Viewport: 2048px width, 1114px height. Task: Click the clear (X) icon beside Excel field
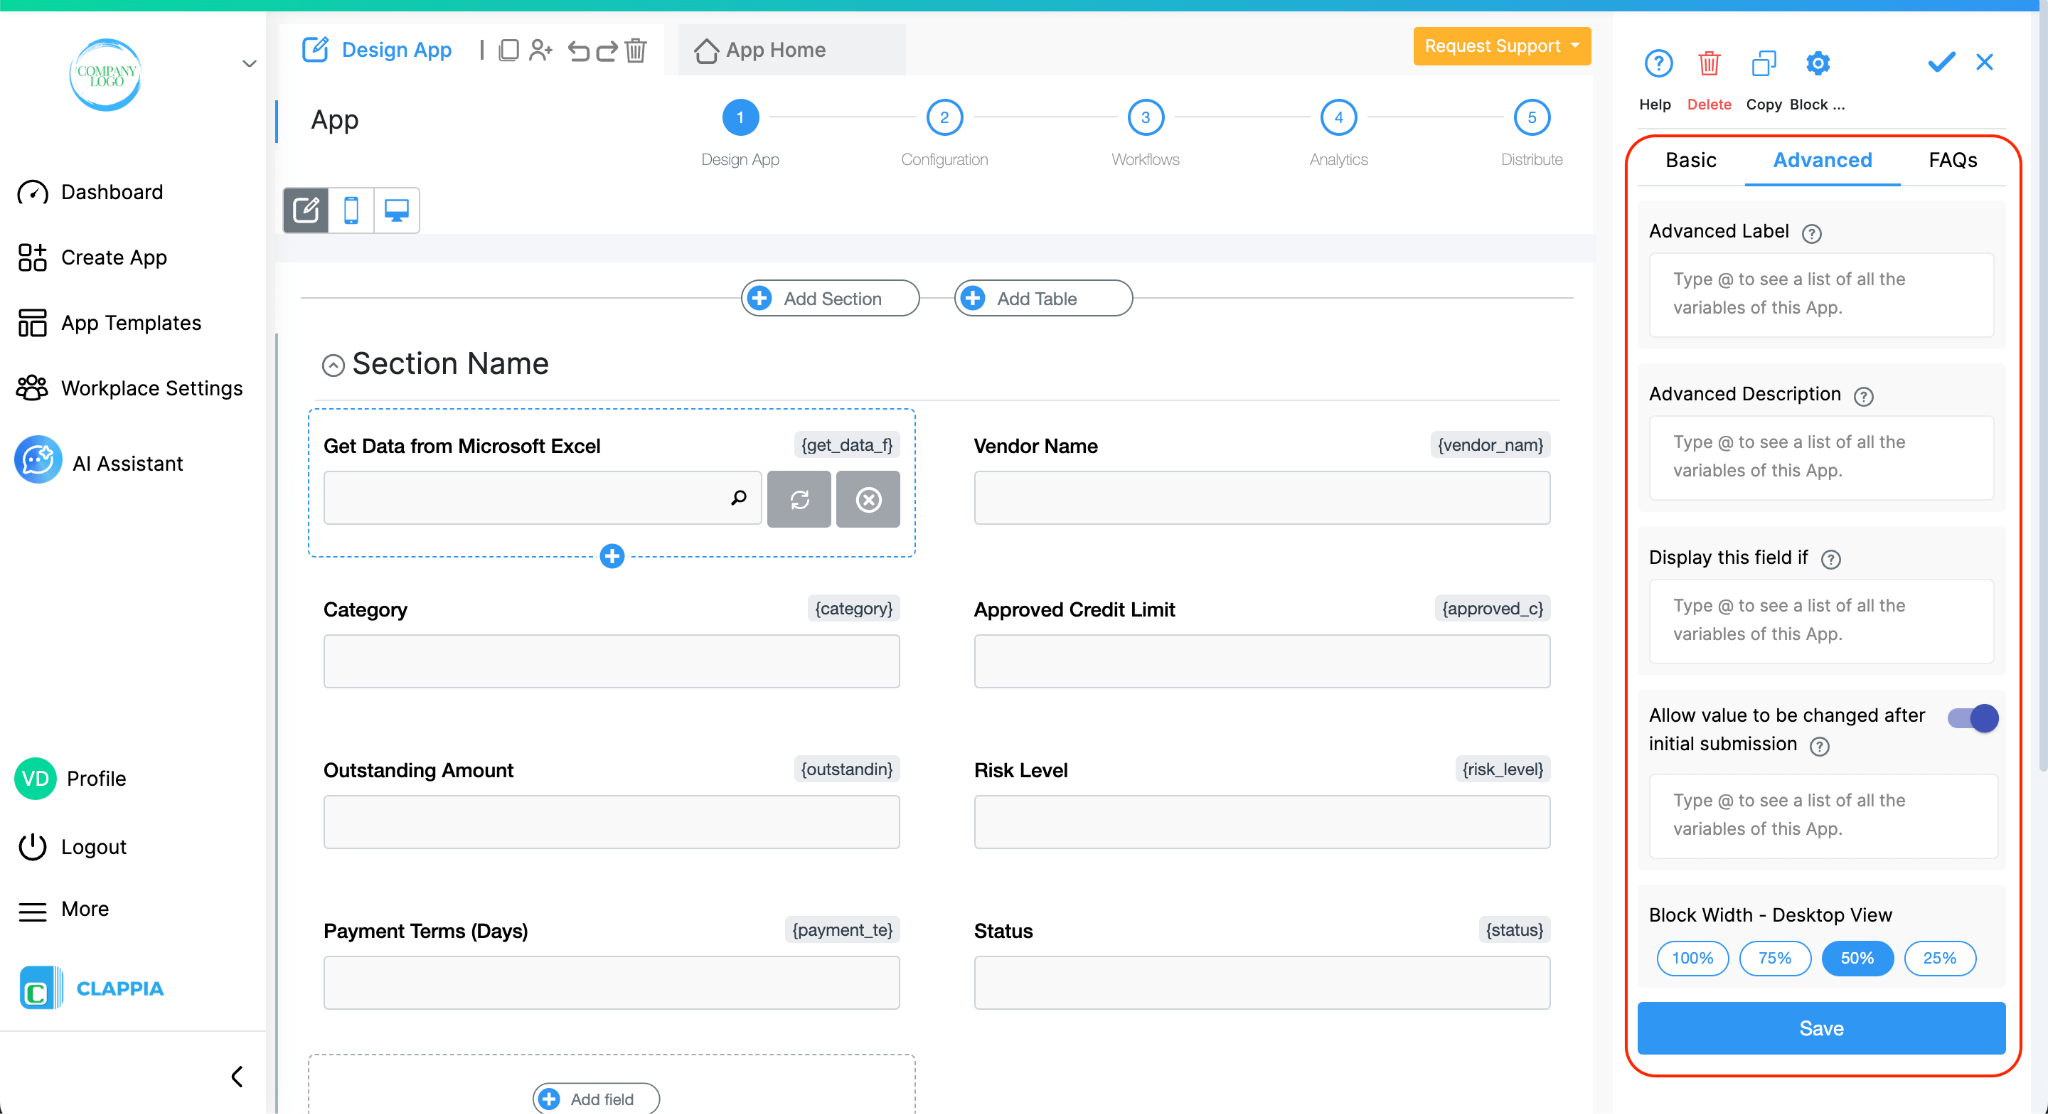click(x=868, y=499)
